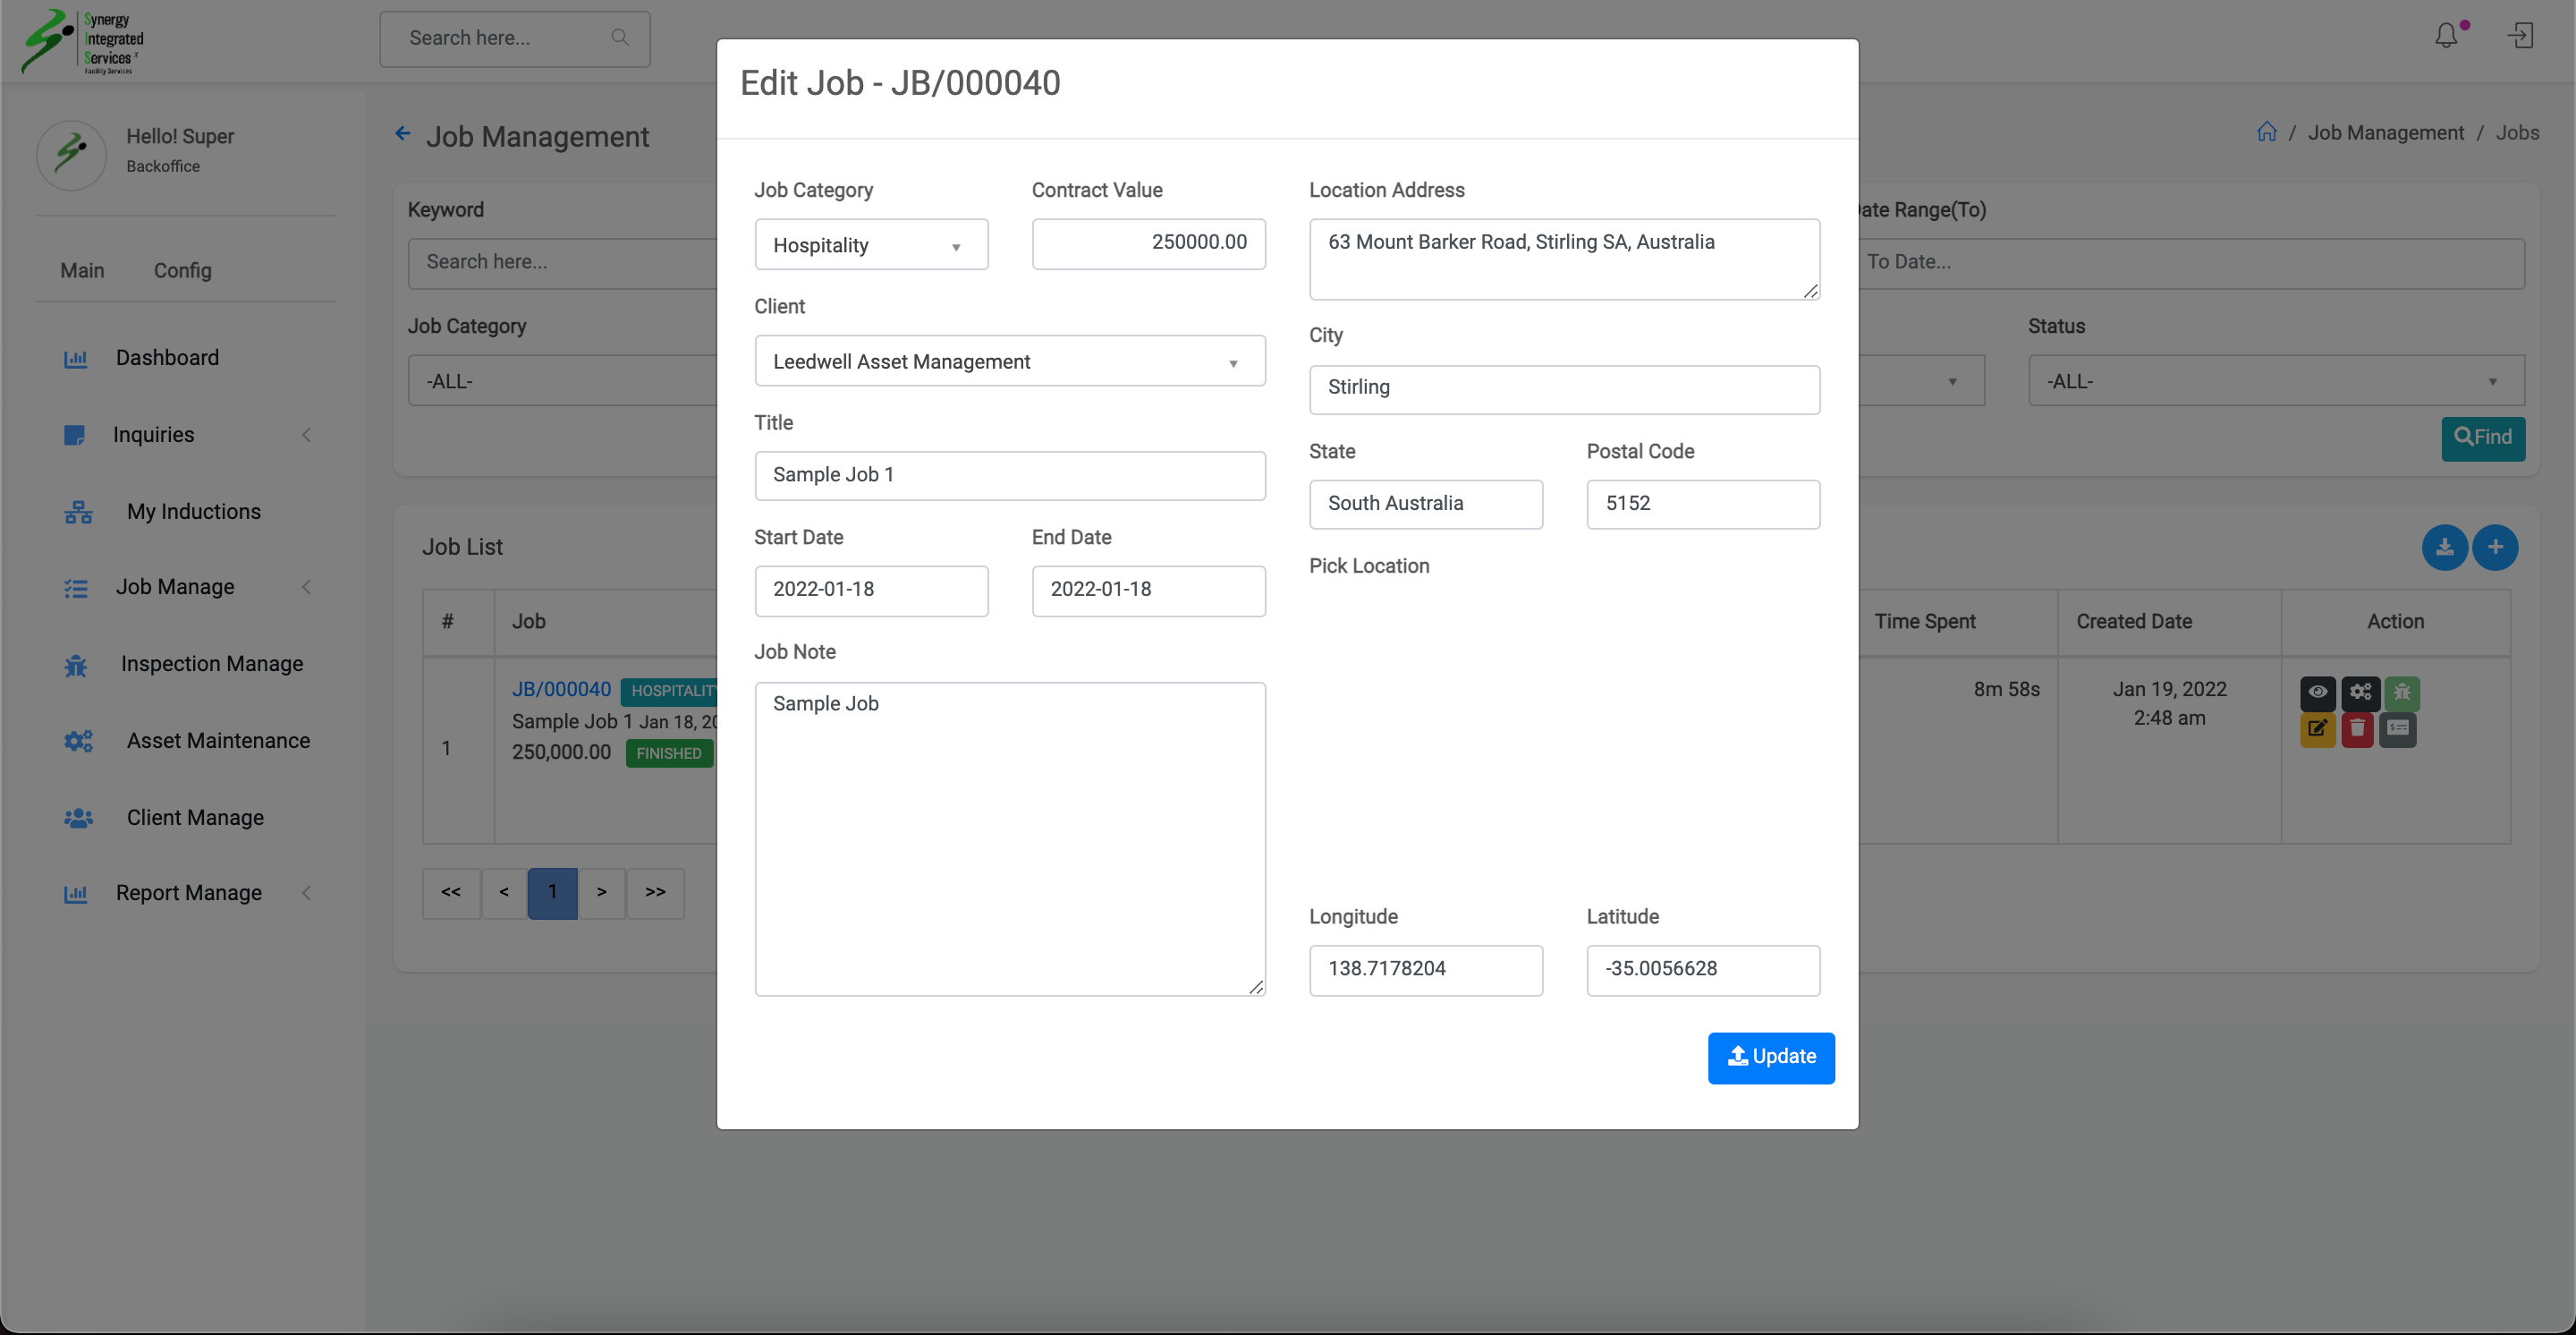Click the red delete trash icon
This screenshot has width=2576, height=1335.
tap(2357, 729)
